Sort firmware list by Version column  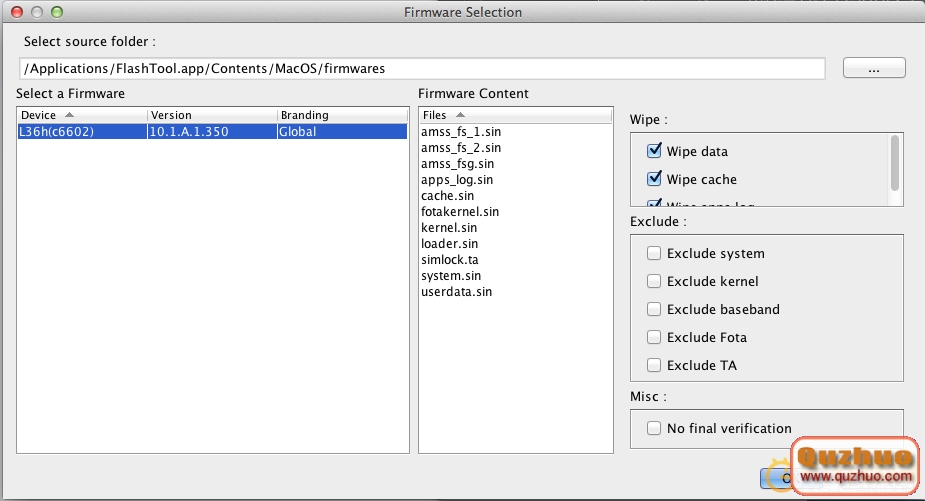tap(211, 115)
